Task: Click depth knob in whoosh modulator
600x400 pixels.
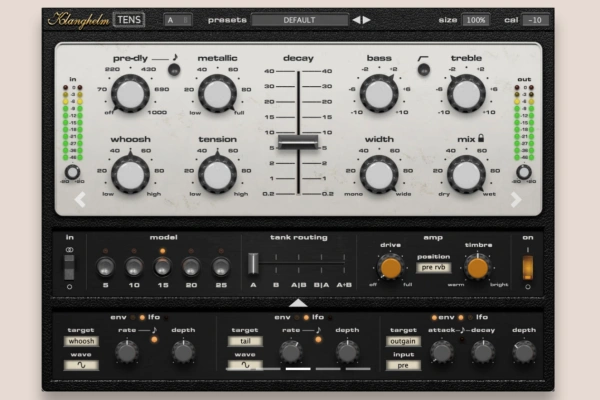Action: tap(183, 352)
